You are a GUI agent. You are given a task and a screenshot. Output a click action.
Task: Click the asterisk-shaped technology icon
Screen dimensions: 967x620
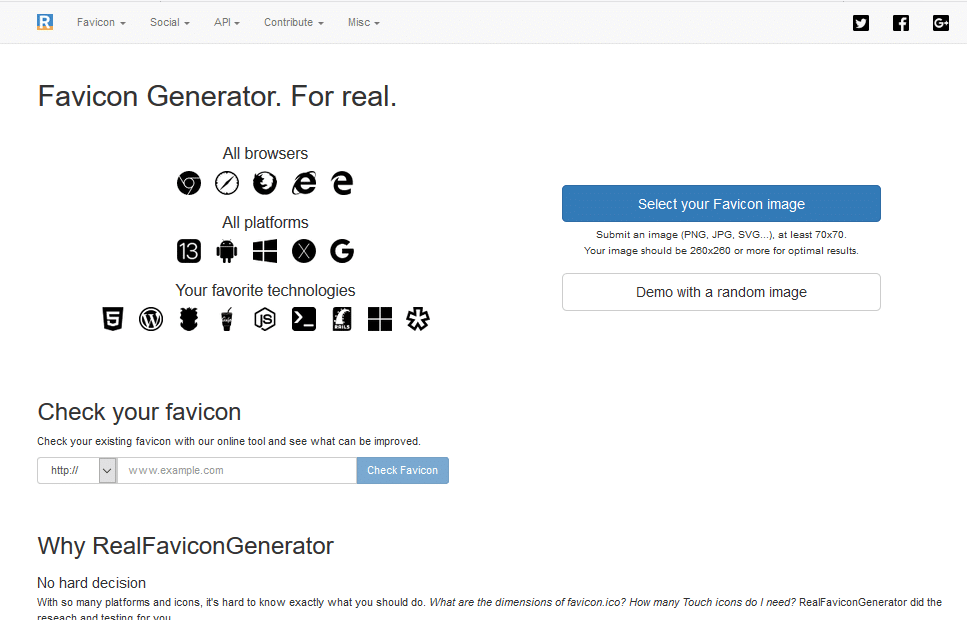click(418, 319)
